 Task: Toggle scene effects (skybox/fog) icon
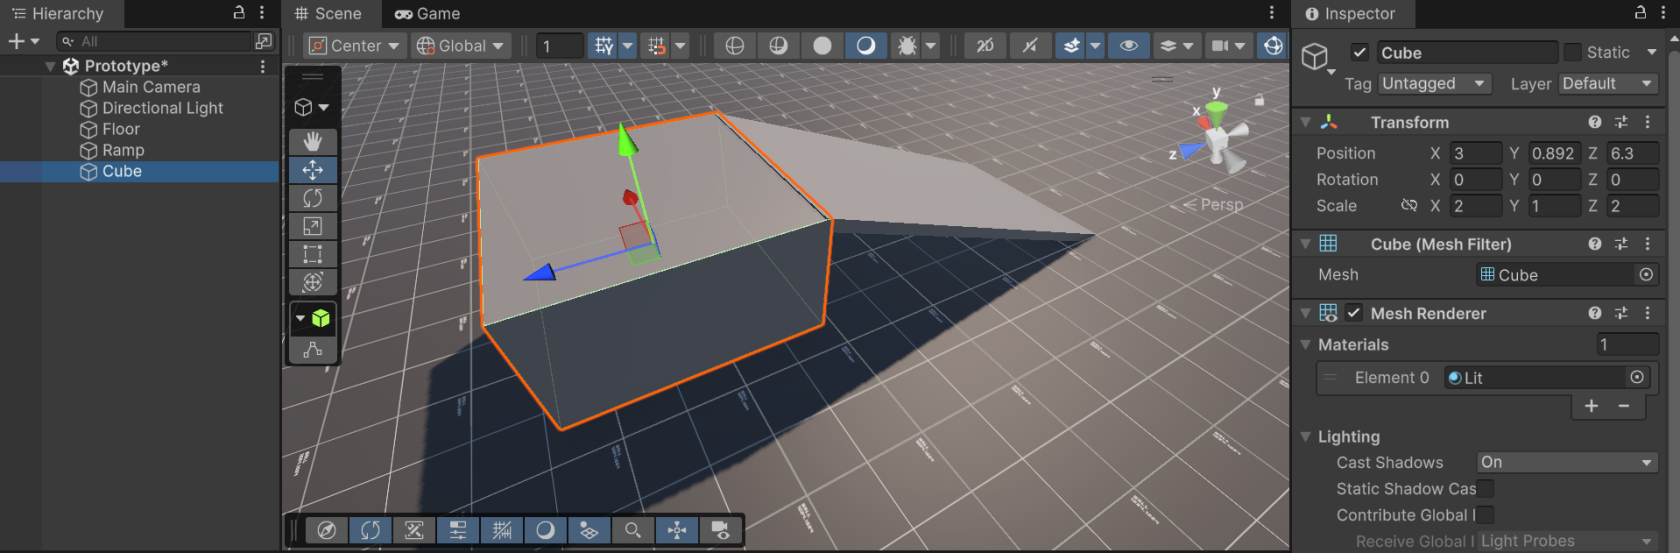[1071, 46]
